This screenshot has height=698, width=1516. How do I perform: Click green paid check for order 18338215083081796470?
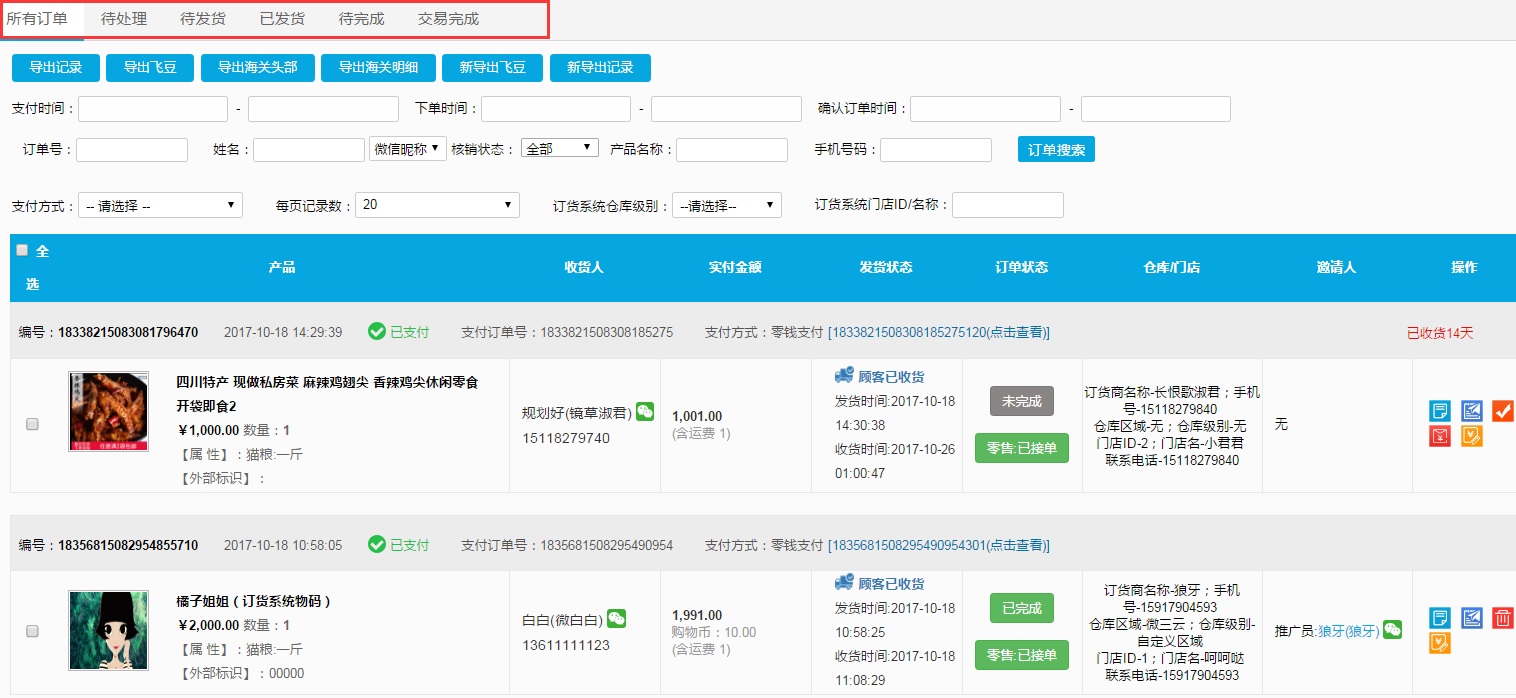click(377, 331)
